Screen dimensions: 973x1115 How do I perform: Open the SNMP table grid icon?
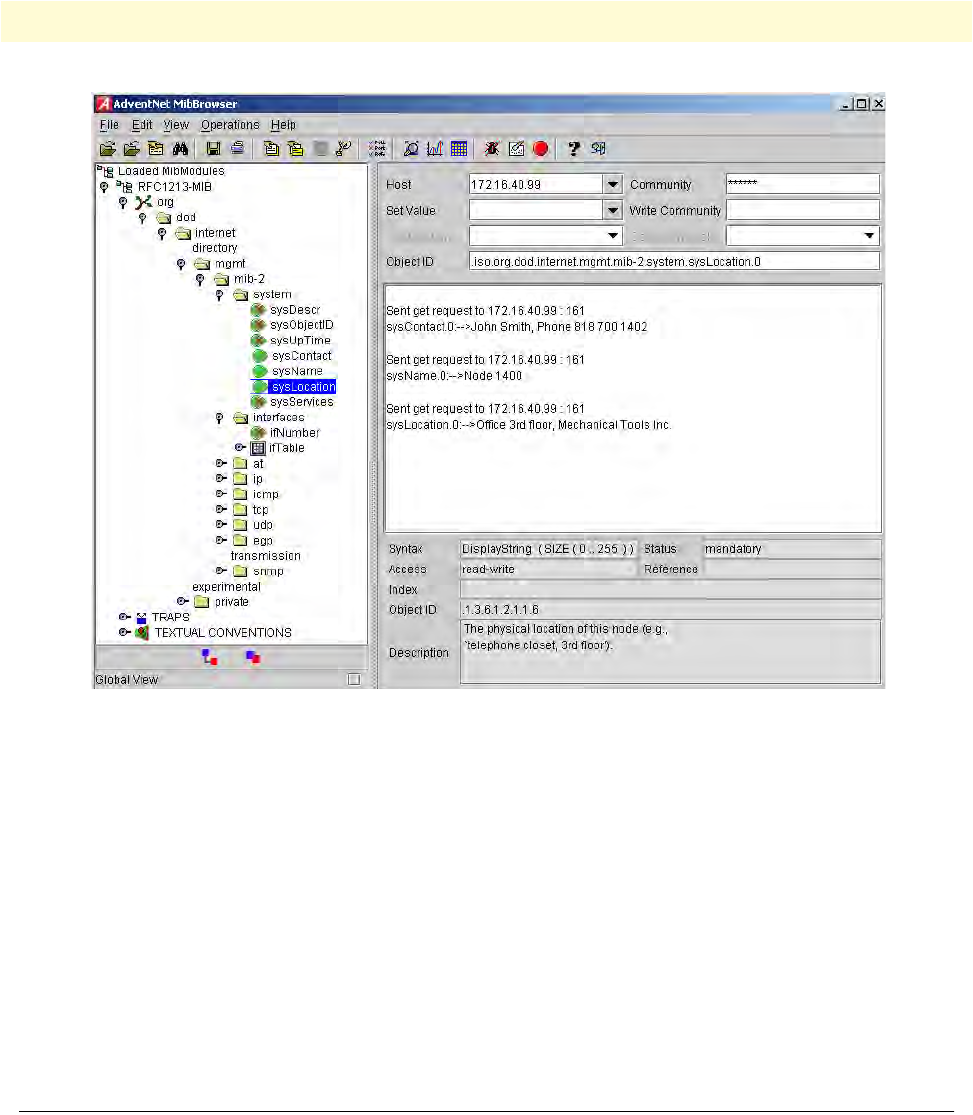tap(459, 149)
